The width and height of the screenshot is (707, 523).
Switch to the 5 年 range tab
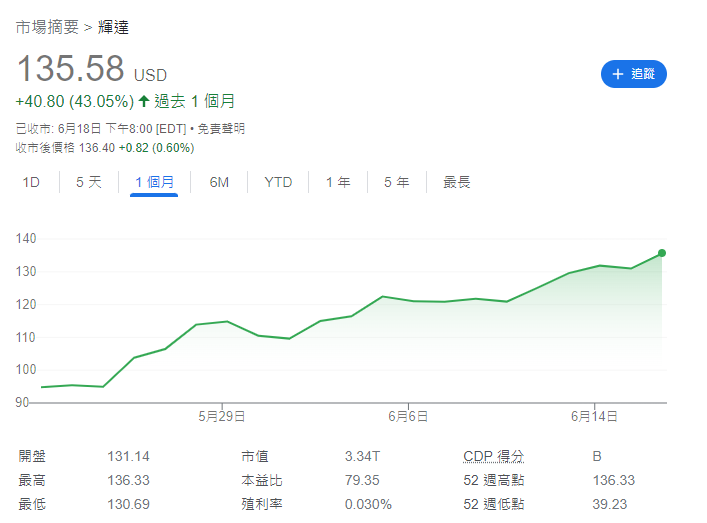point(397,182)
